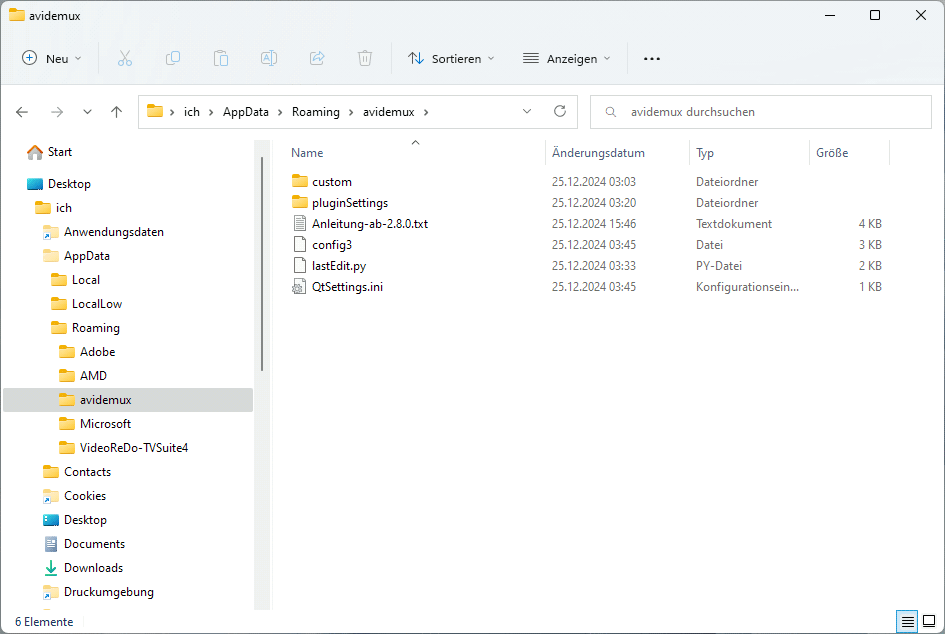945x634 pixels.
Task: Click the chevron after avidemux in path
Action: coord(425,112)
